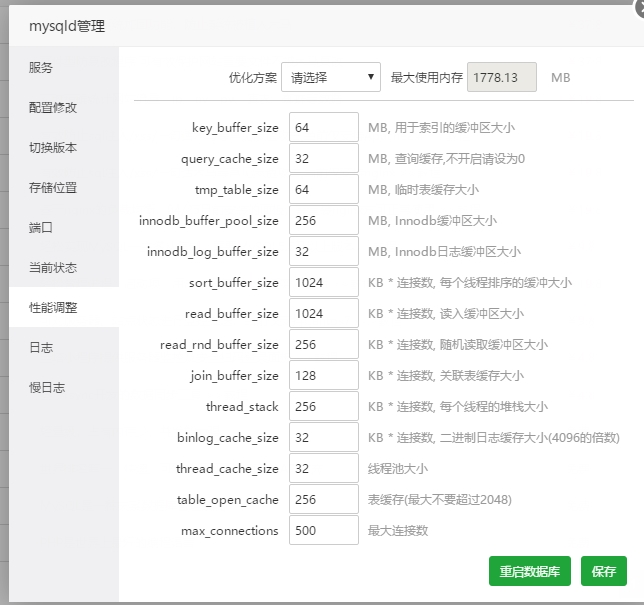The width and height of the screenshot is (644, 605).
Task: Focus the innodb_log_buffer_size input field
Action: pyautogui.click(x=324, y=251)
